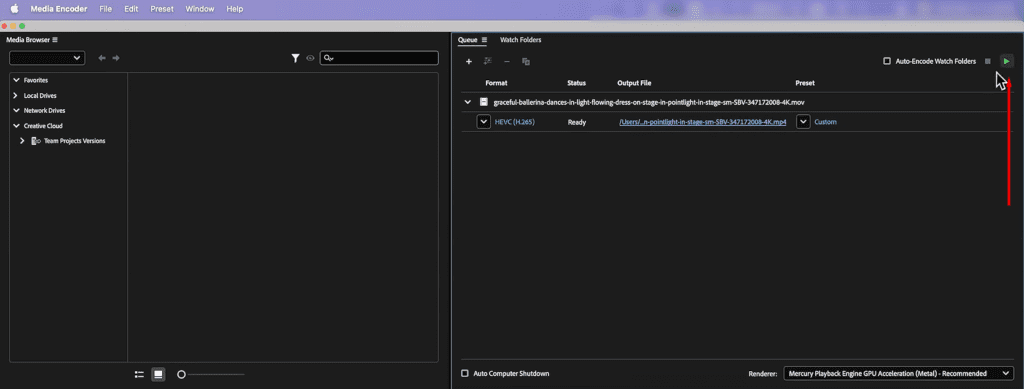Click the Output File column header
This screenshot has width=1024, height=389.
tap(634, 83)
